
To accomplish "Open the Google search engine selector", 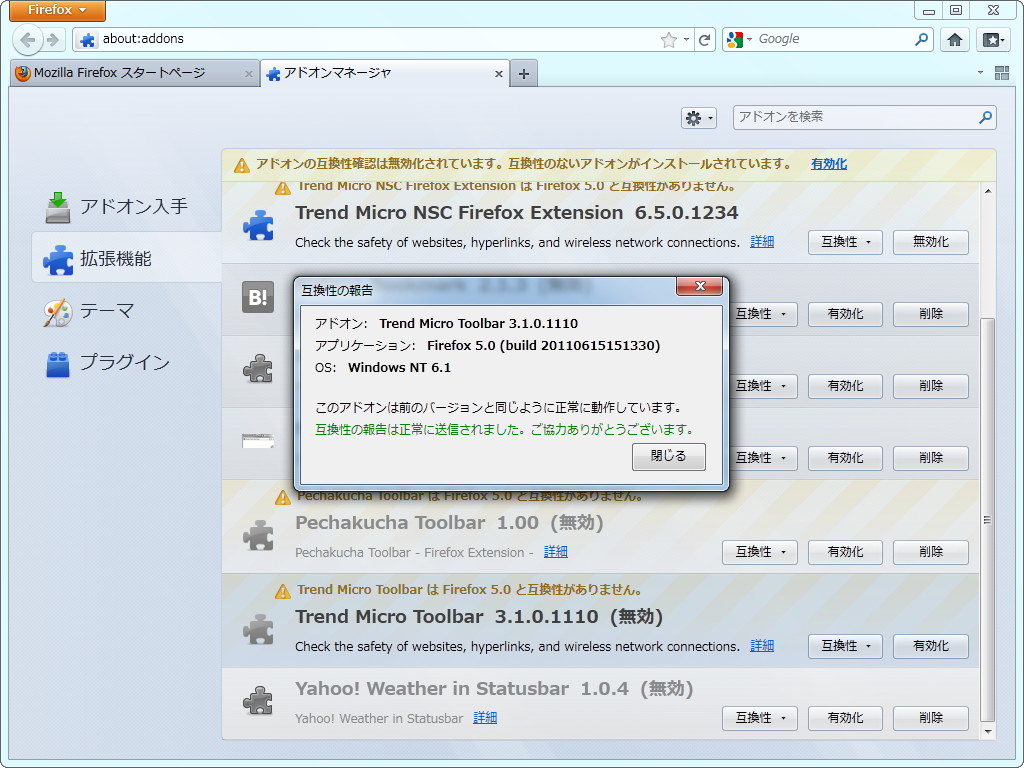I will click(x=739, y=39).
